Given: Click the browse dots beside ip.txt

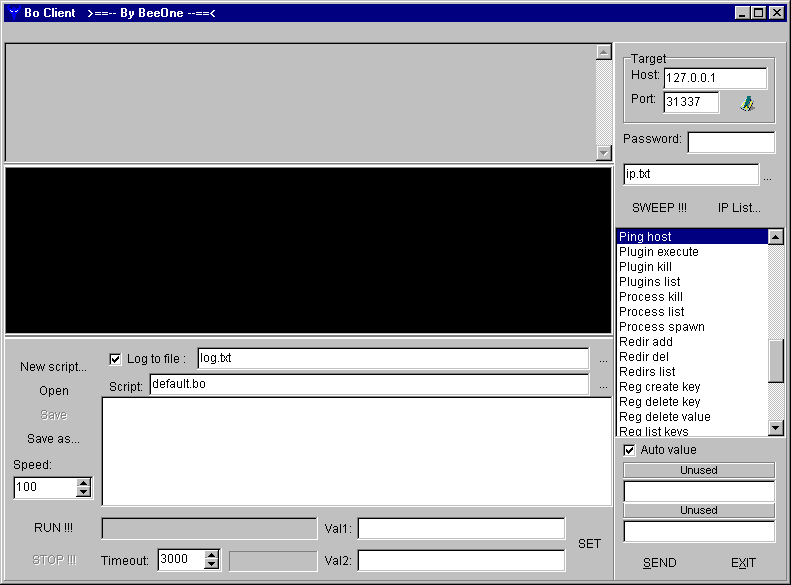Looking at the screenshot, I should tap(767, 178).
